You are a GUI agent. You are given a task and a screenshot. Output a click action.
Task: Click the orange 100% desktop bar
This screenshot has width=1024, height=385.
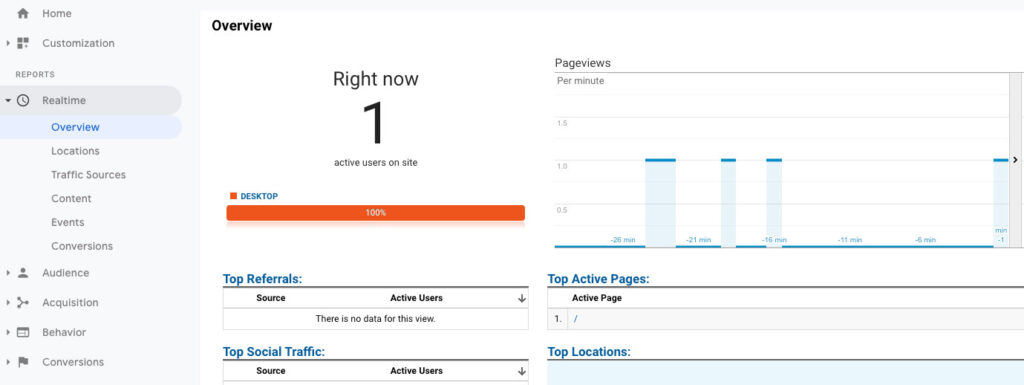376,213
